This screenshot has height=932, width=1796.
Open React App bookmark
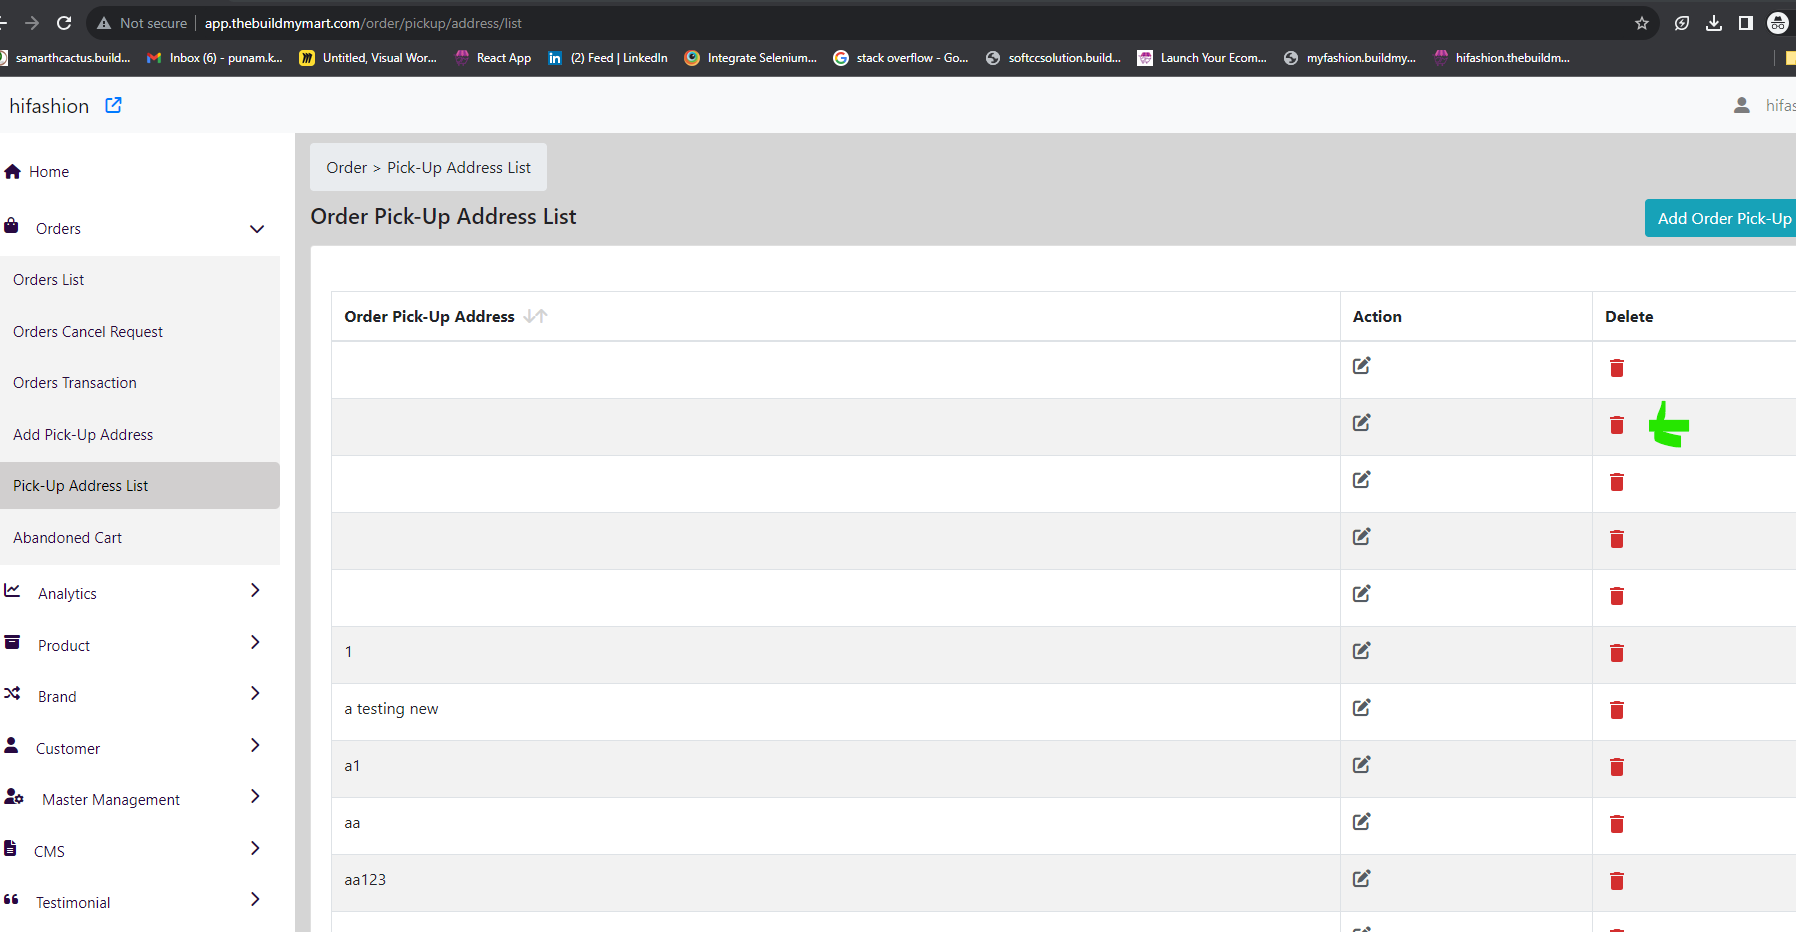(x=493, y=58)
